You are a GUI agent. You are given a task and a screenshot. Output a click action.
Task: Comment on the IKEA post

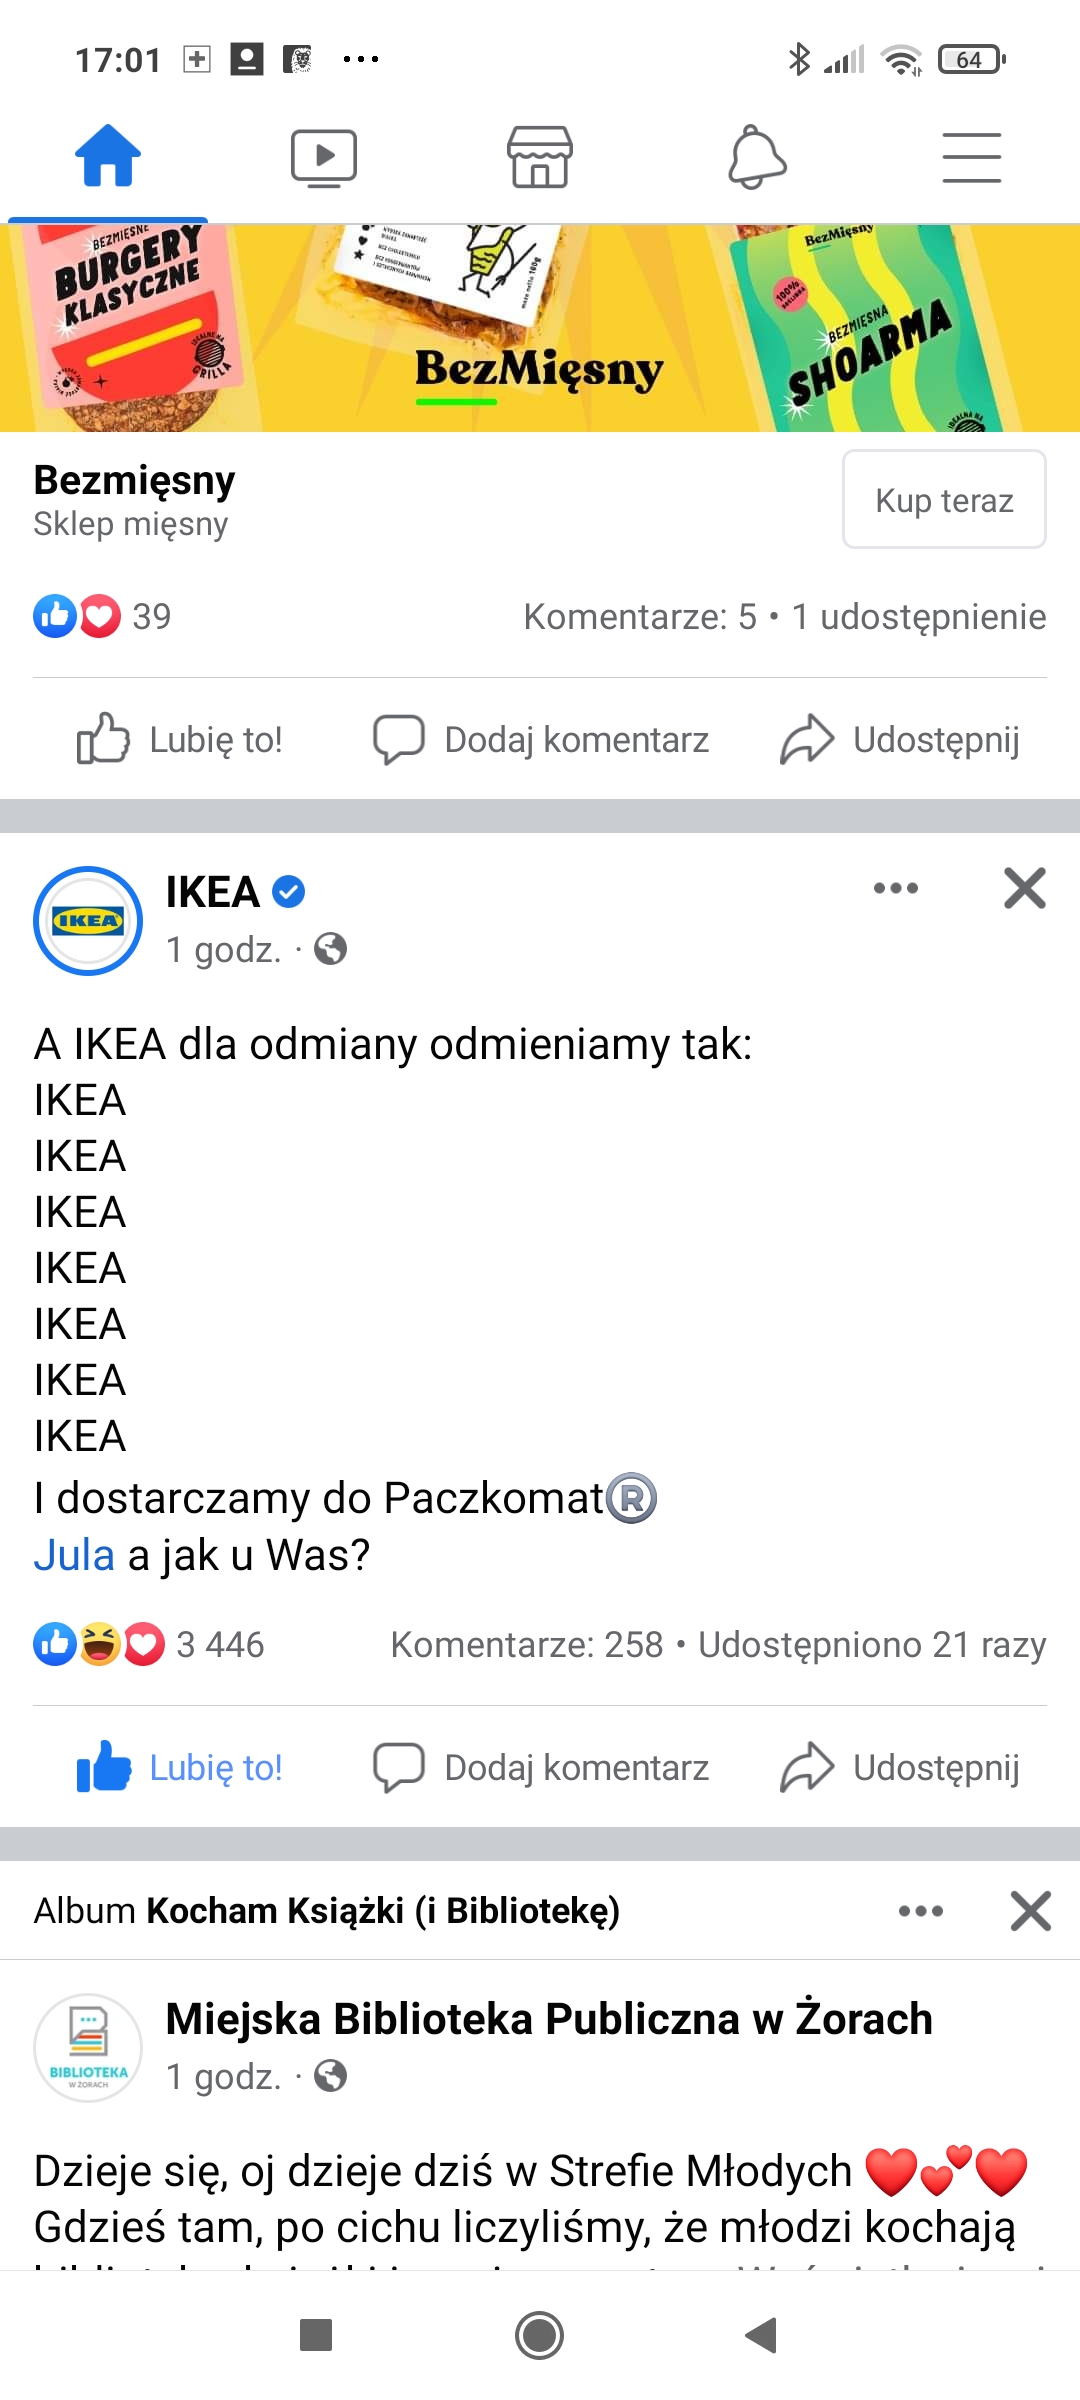(x=541, y=1768)
